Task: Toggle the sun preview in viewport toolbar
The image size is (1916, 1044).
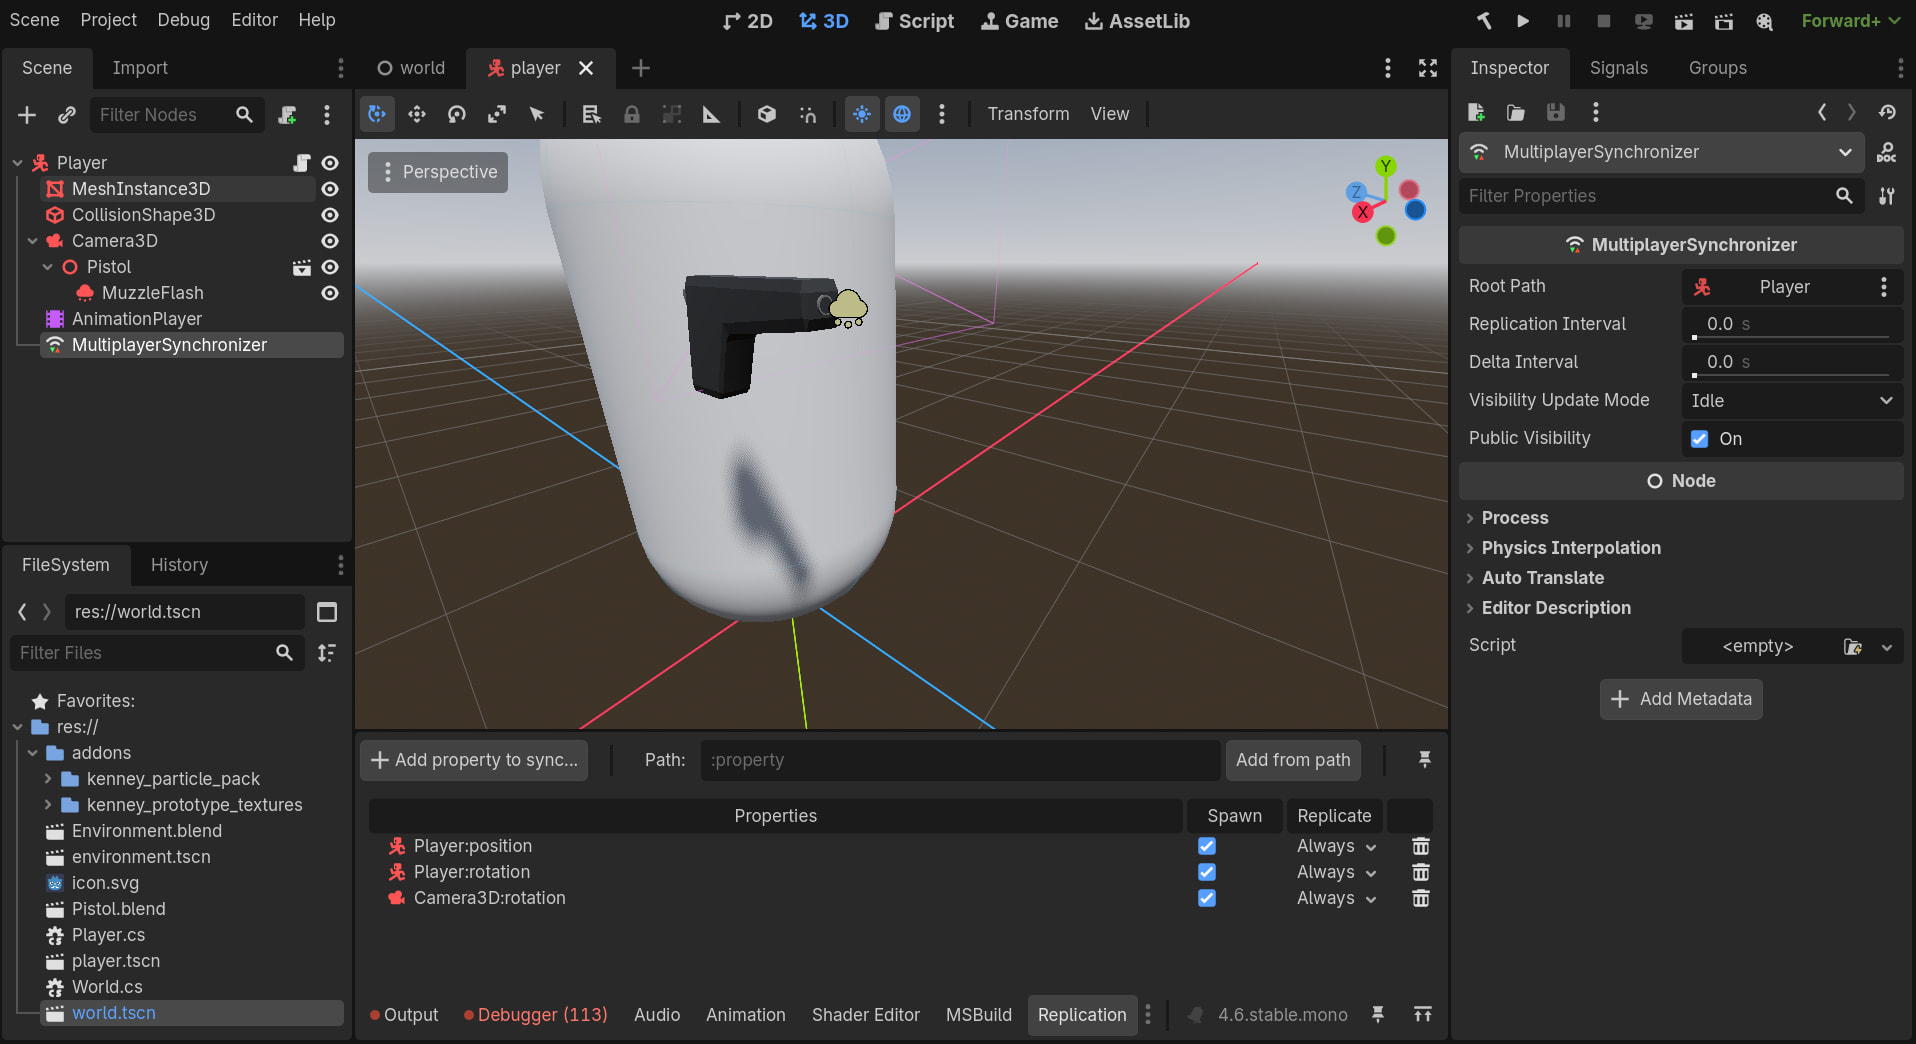Action: [x=861, y=114]
